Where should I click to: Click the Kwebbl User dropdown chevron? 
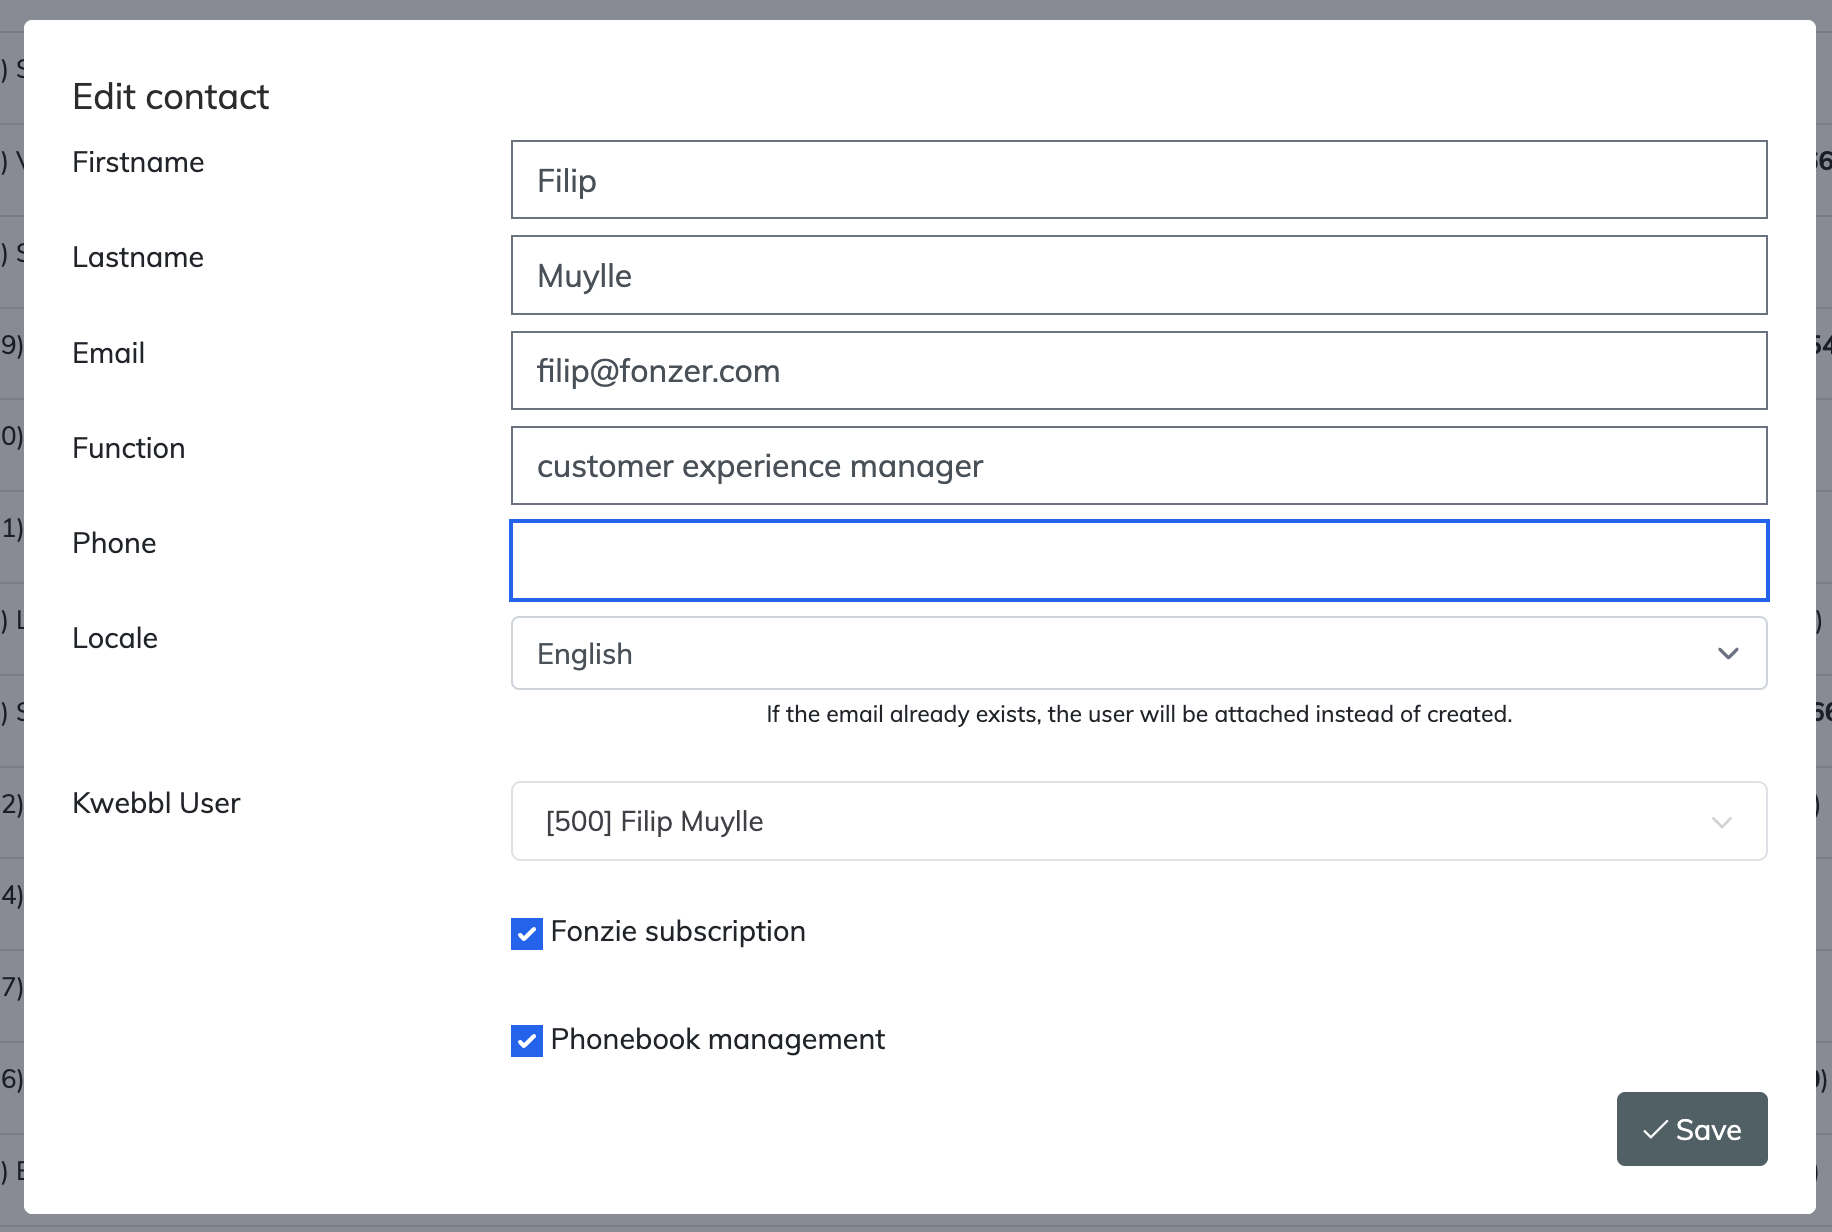click(x=1721, y=822)
